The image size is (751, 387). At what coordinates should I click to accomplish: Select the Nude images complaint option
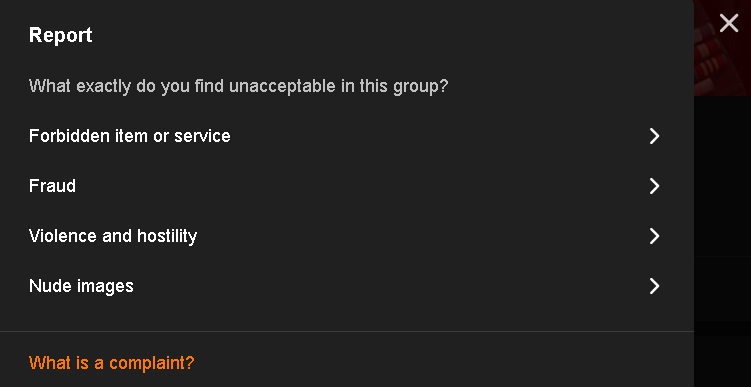[347, 286]
